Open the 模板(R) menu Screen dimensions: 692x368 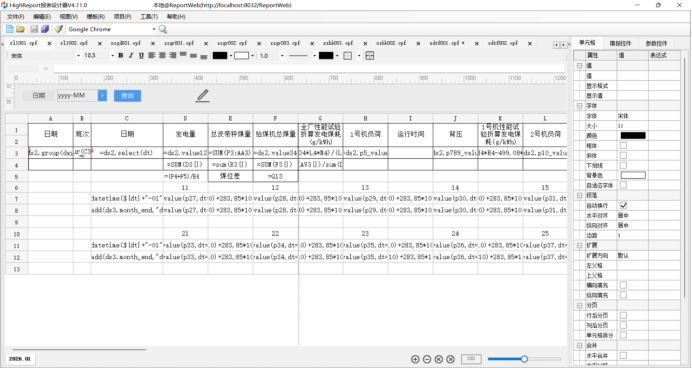pos(95,17)
